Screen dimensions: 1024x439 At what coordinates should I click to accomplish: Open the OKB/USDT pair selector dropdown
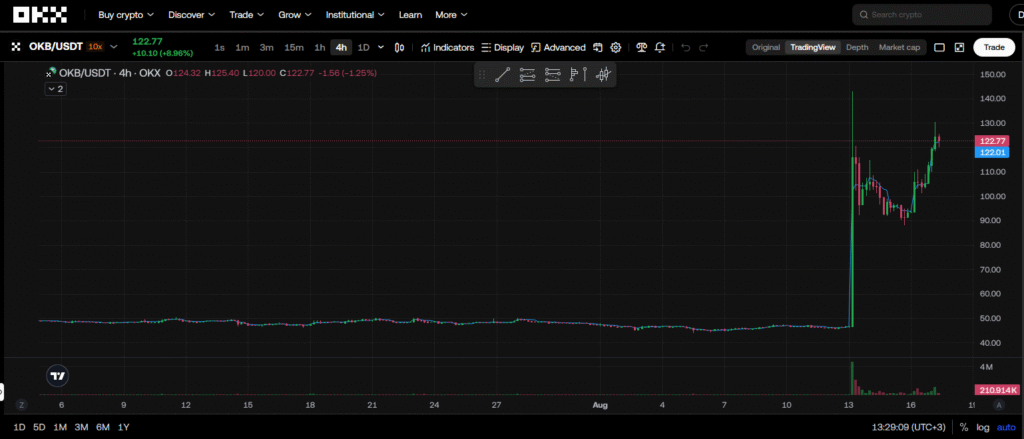click(114, 47)
